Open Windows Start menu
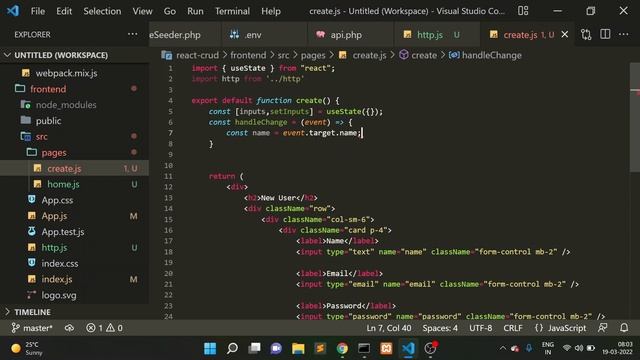This screenshot has height=360, width=640. point(210,348)
